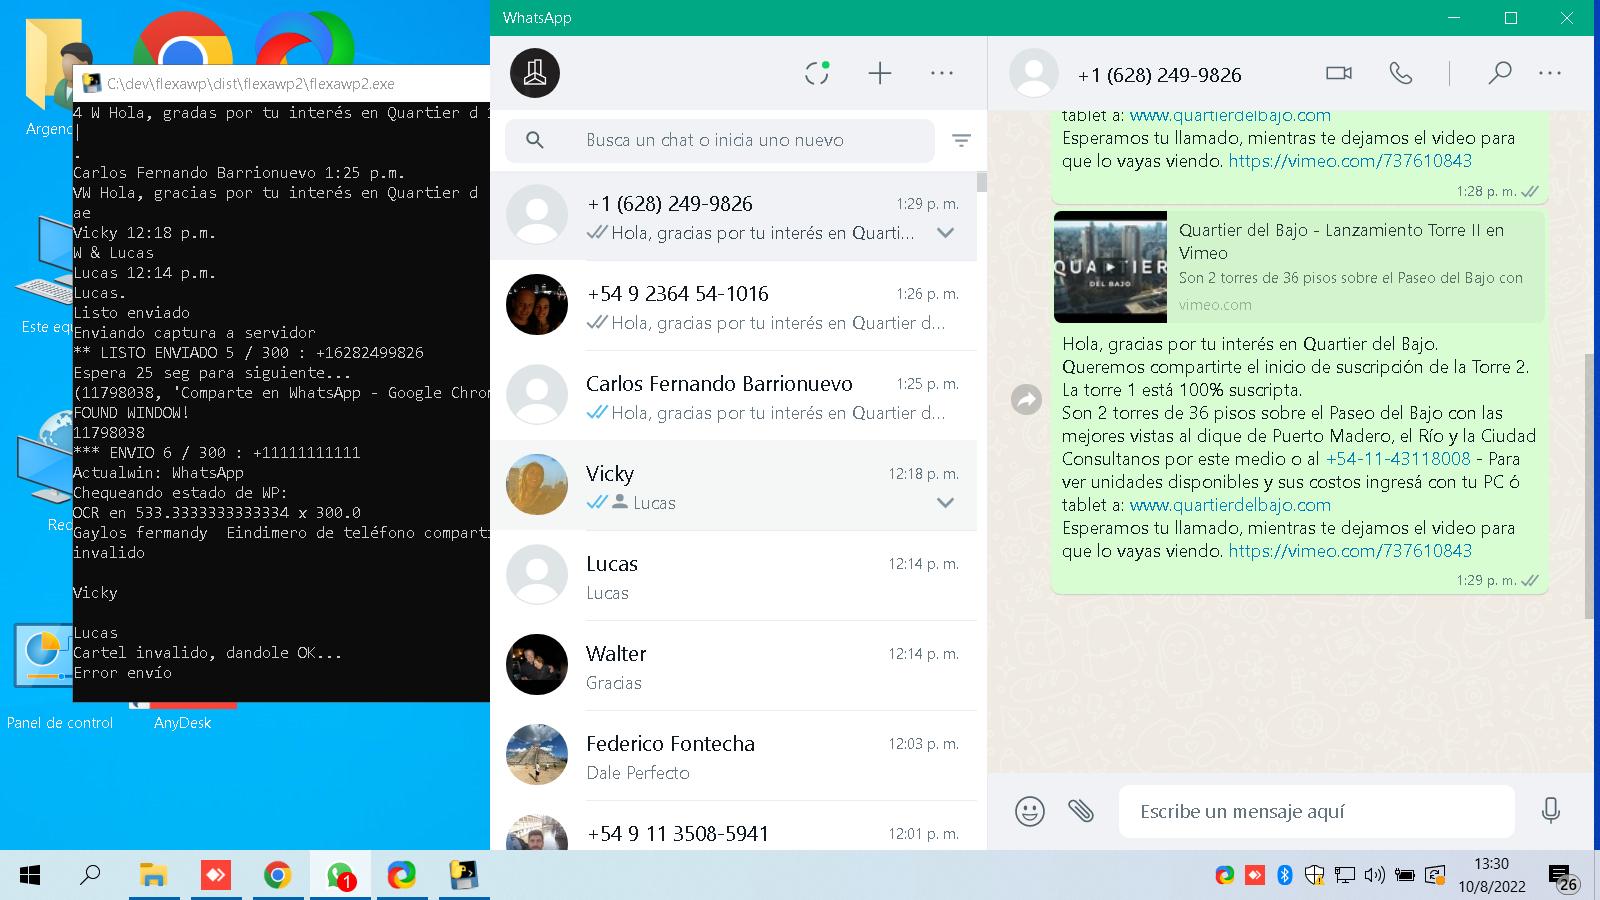This screenshot has width=1600, height=900.
Task: Click the search magnifier in chat list
Action: 535,141
